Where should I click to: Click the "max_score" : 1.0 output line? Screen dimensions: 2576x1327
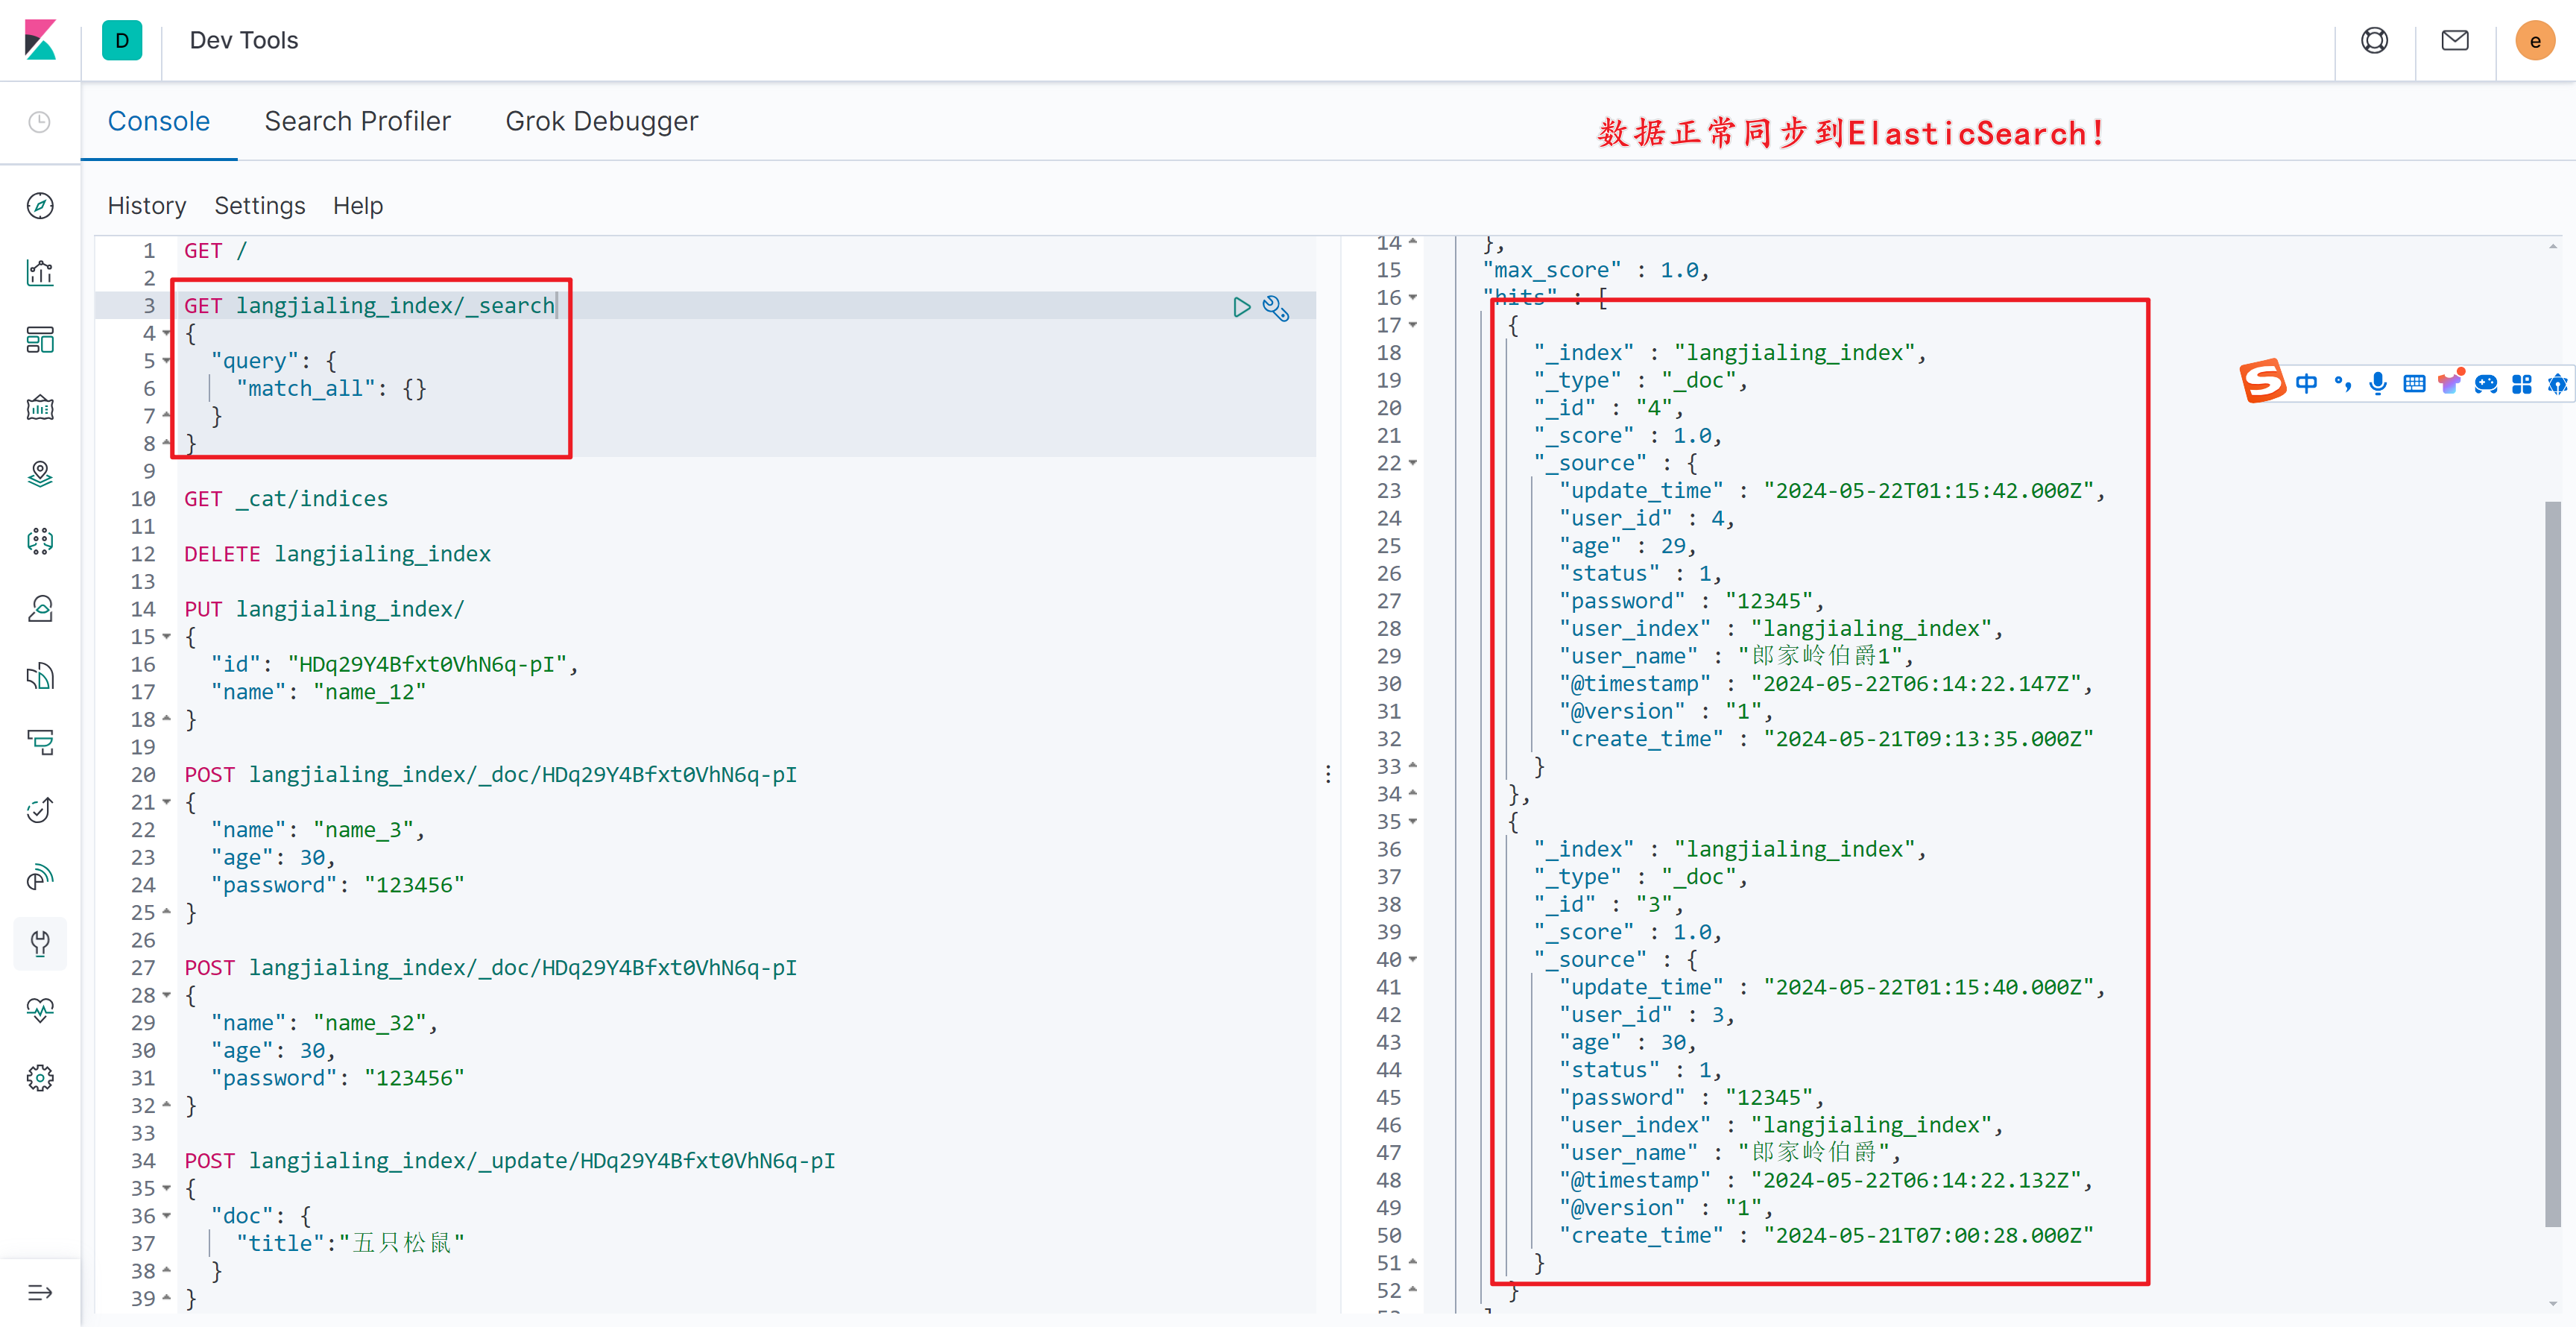pyautogui.click(x=1596, y=270)
